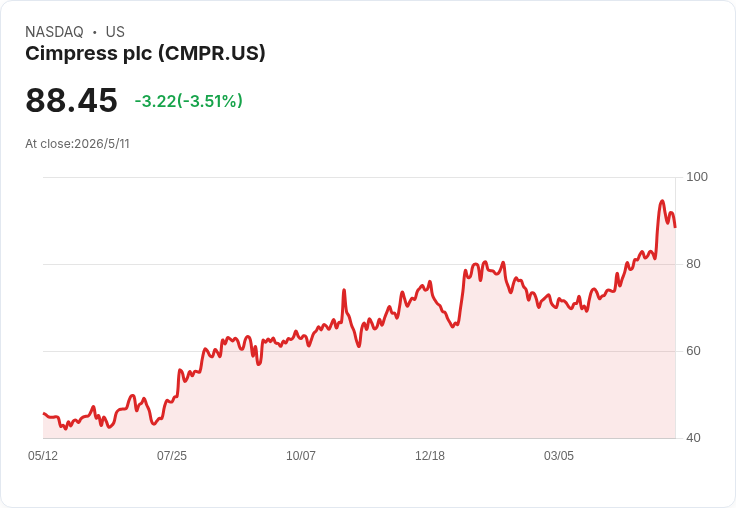Click the At close:2026/5/11 timestamp

pos(77,144)
